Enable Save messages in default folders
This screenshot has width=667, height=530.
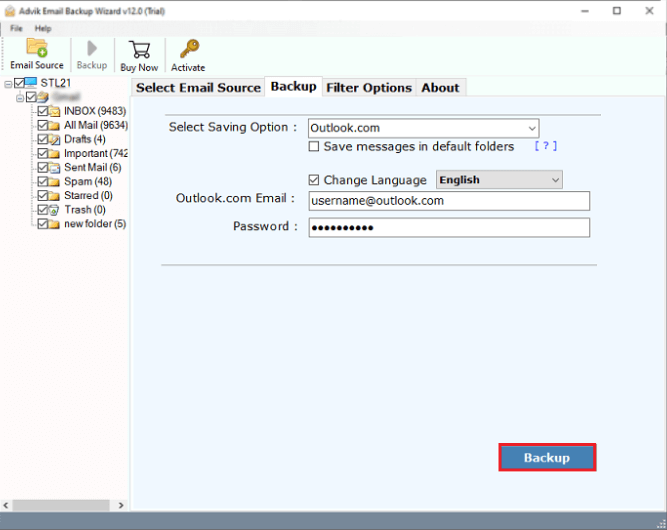point(314,146)
